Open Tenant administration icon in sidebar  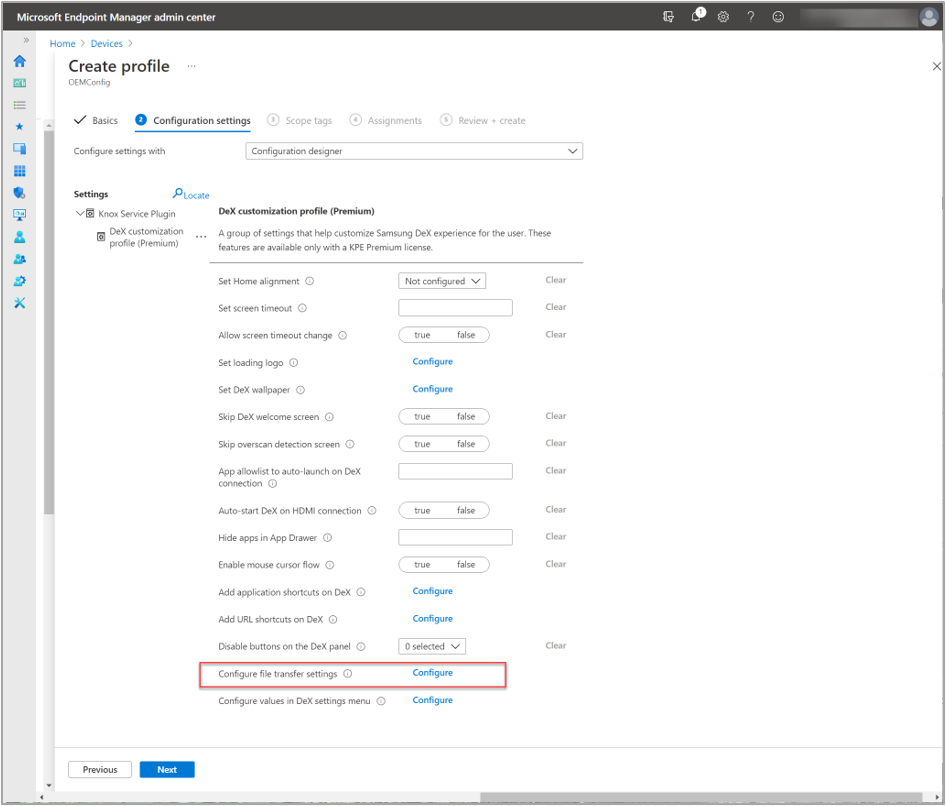pos(19,281)
